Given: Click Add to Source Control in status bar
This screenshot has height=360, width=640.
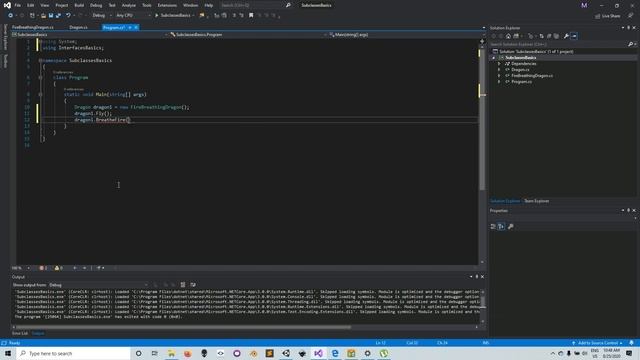Looking at the screenshot, I should point(598,343).
